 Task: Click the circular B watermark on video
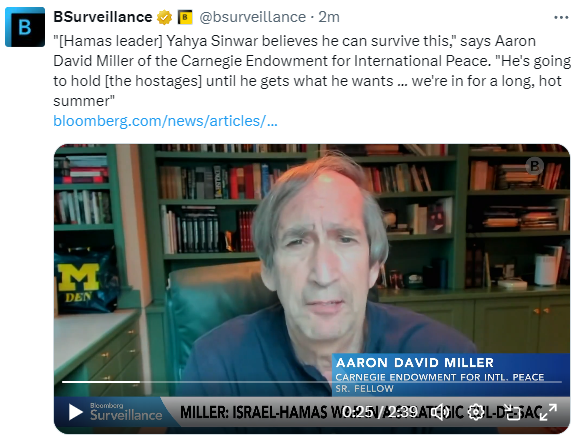point(535,166)
